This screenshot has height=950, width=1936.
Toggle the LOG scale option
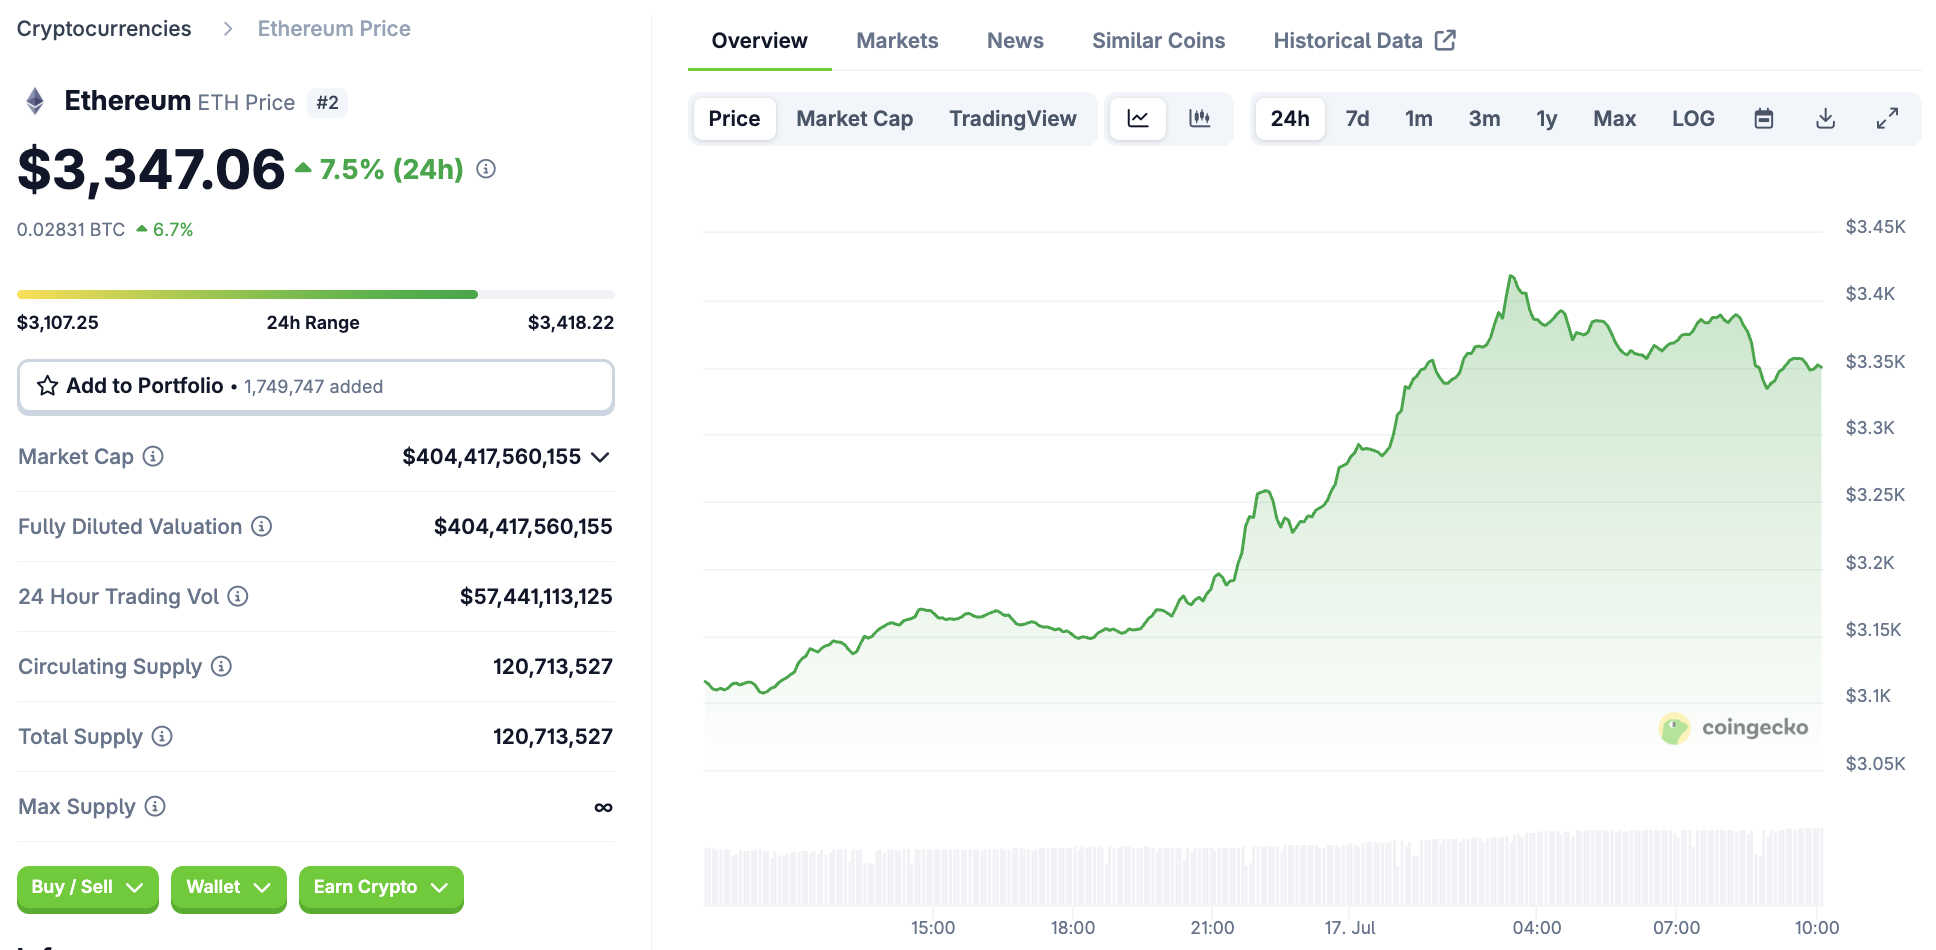(x=1692, y=119)
